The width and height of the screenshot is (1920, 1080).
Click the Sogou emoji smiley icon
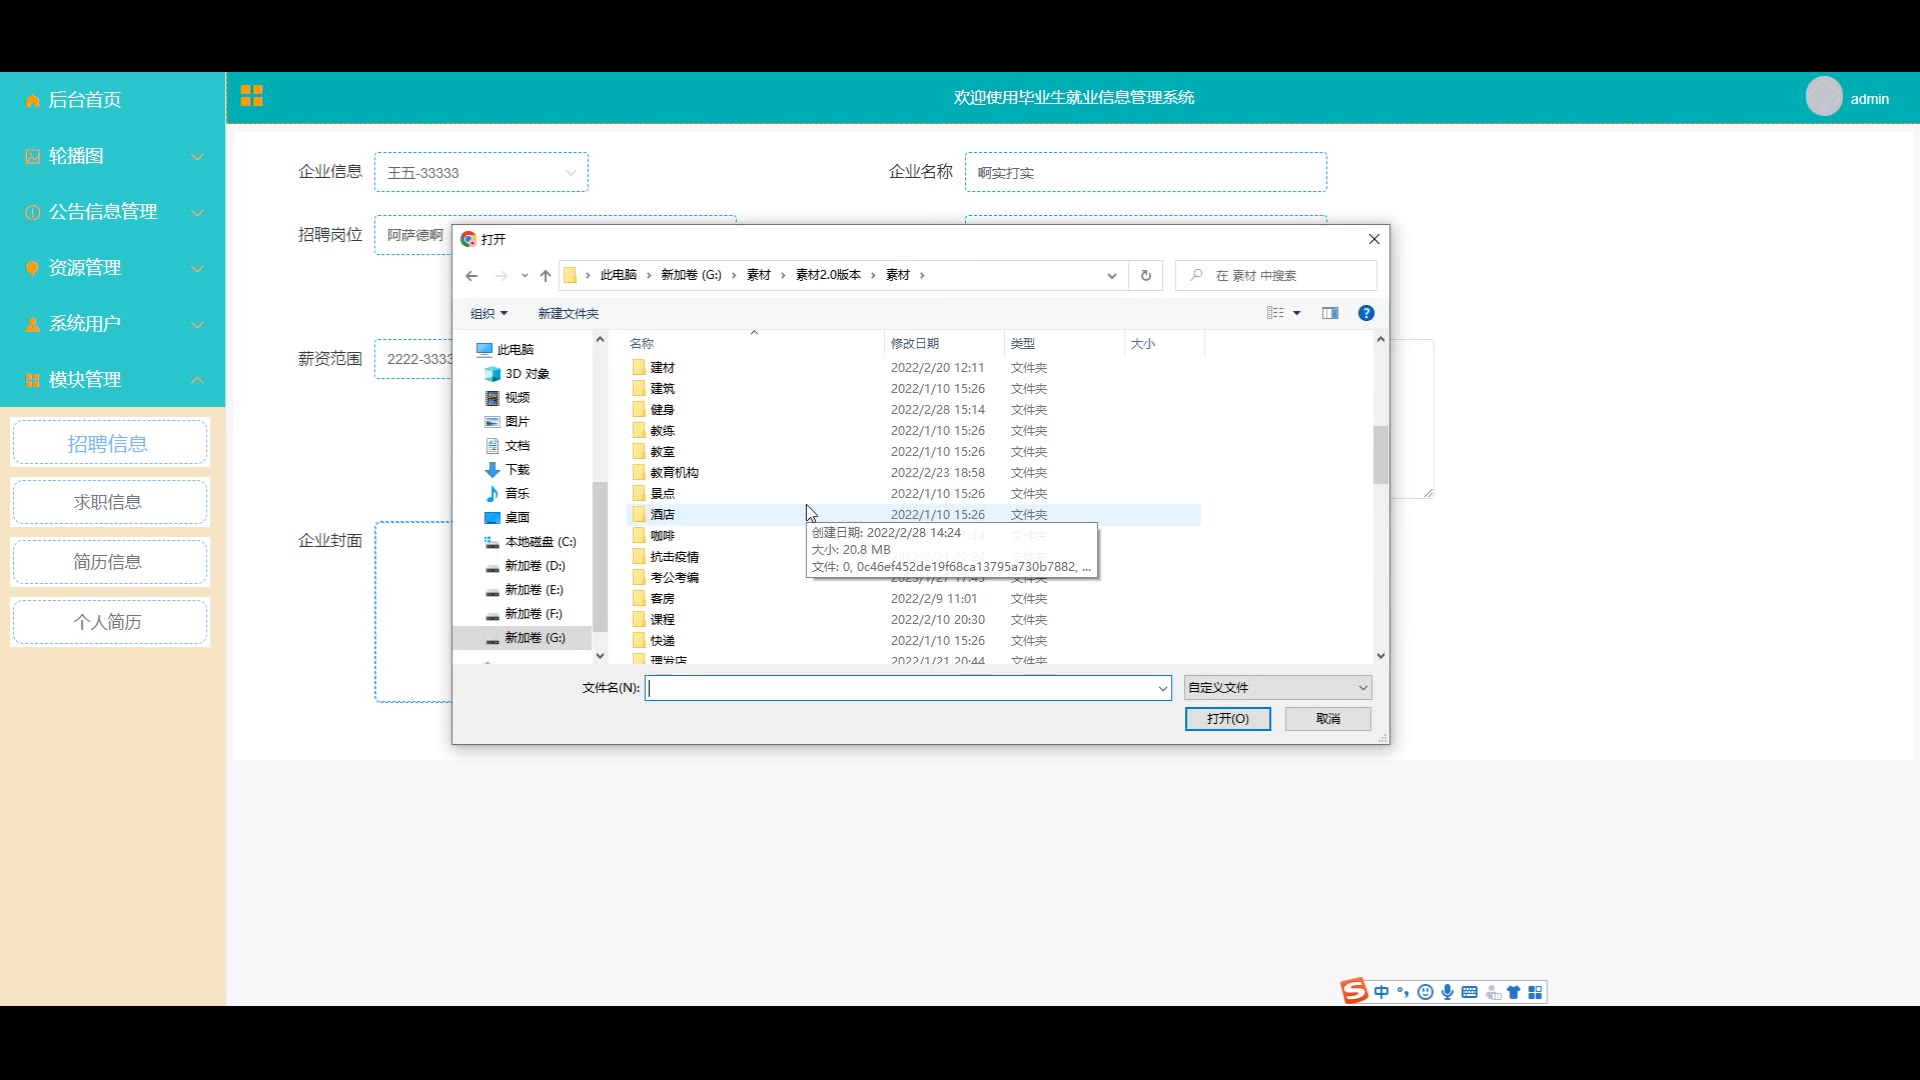(1425, 992)
